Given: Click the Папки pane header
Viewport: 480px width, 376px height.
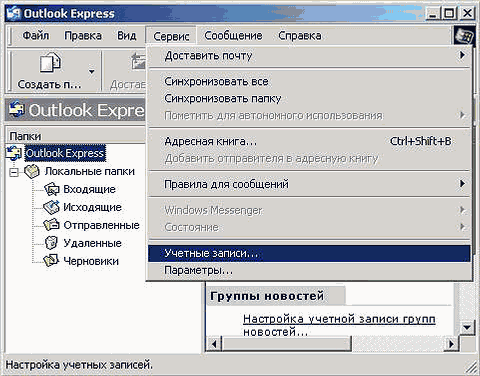Looking at the screenshot, I should [76, 136].
